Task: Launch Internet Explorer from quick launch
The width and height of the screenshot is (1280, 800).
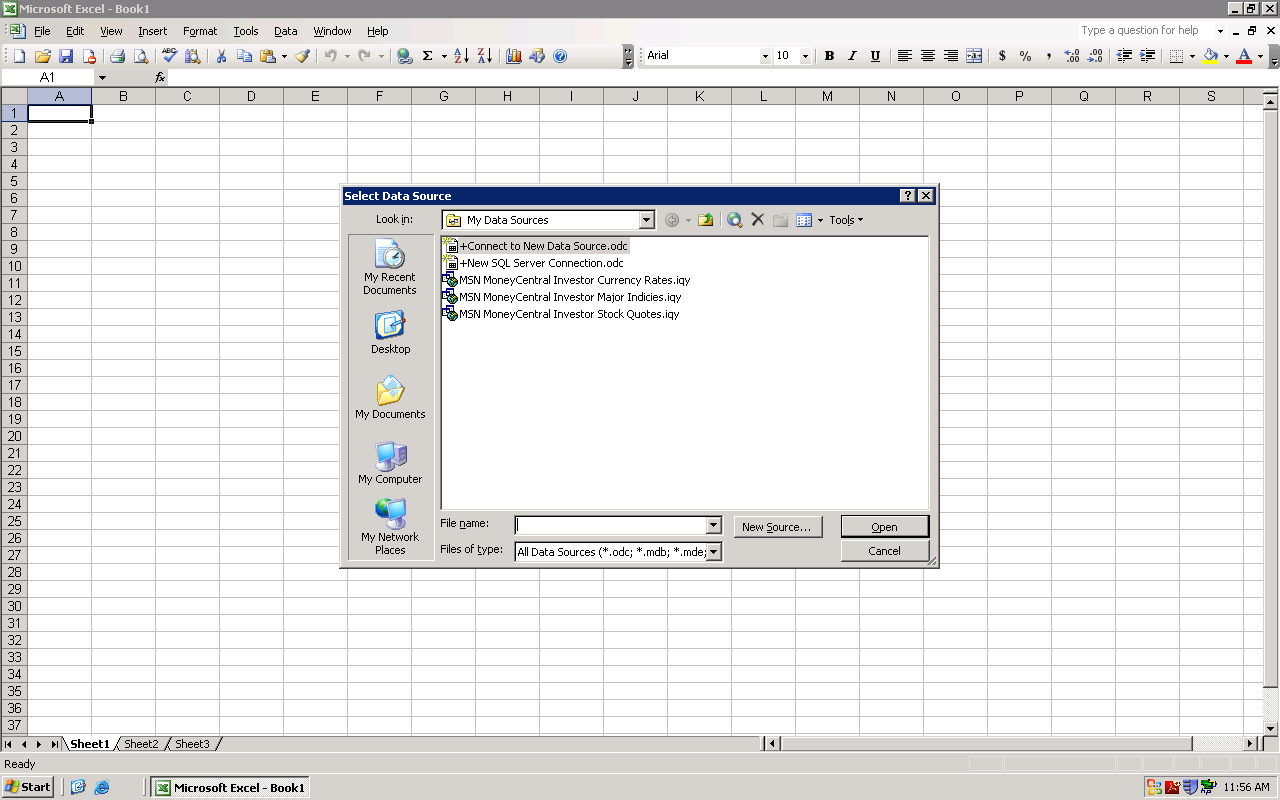Action: [102, 787]
